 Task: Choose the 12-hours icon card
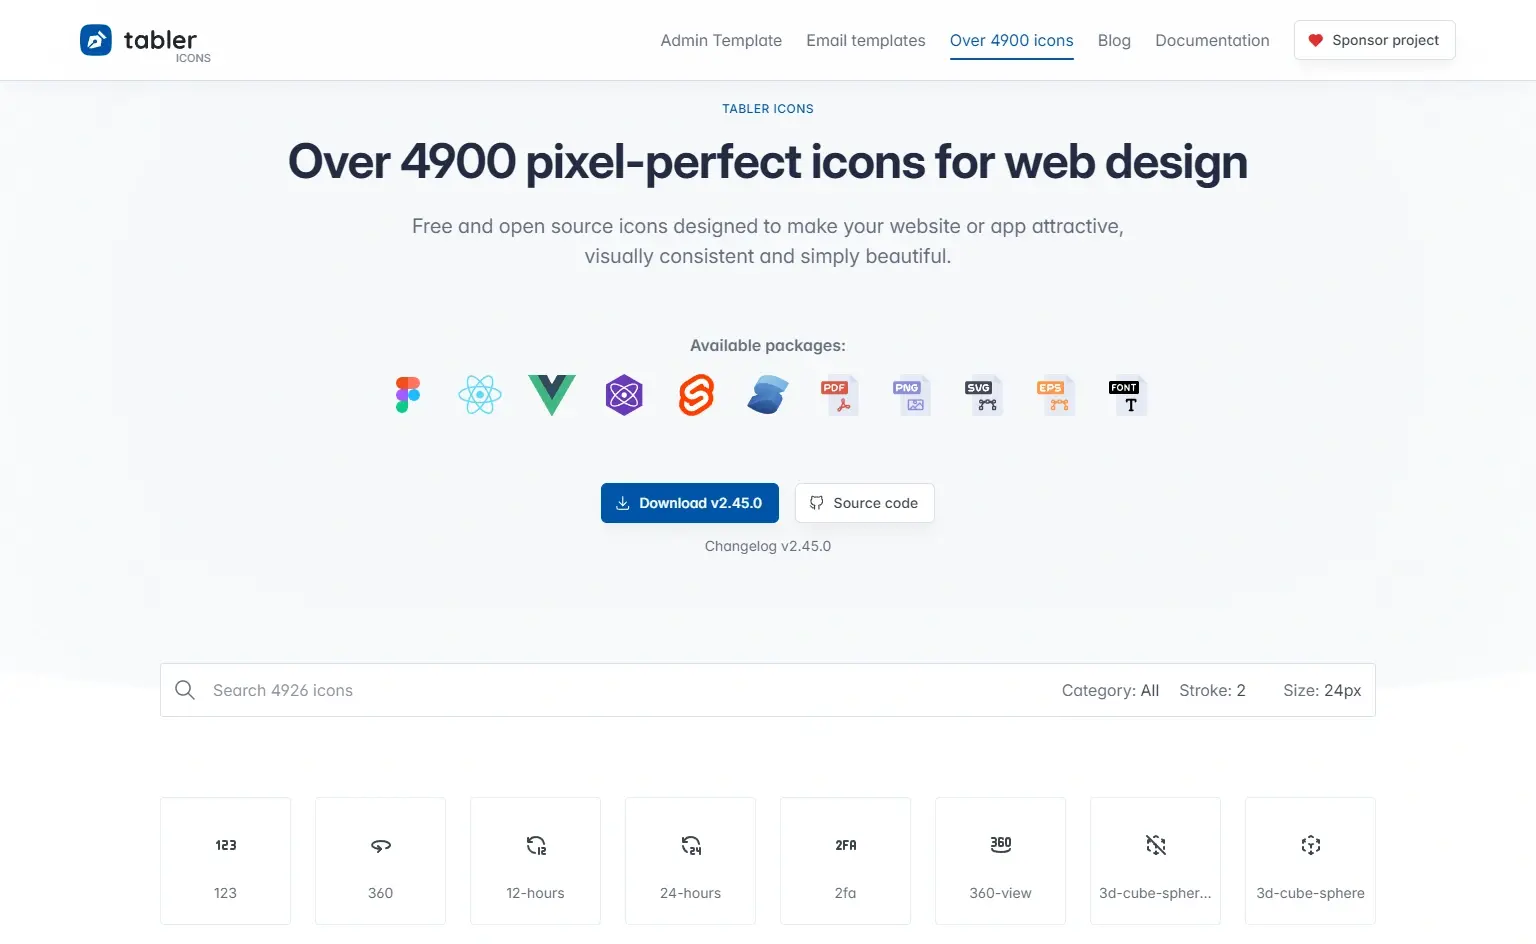[535, 861]
